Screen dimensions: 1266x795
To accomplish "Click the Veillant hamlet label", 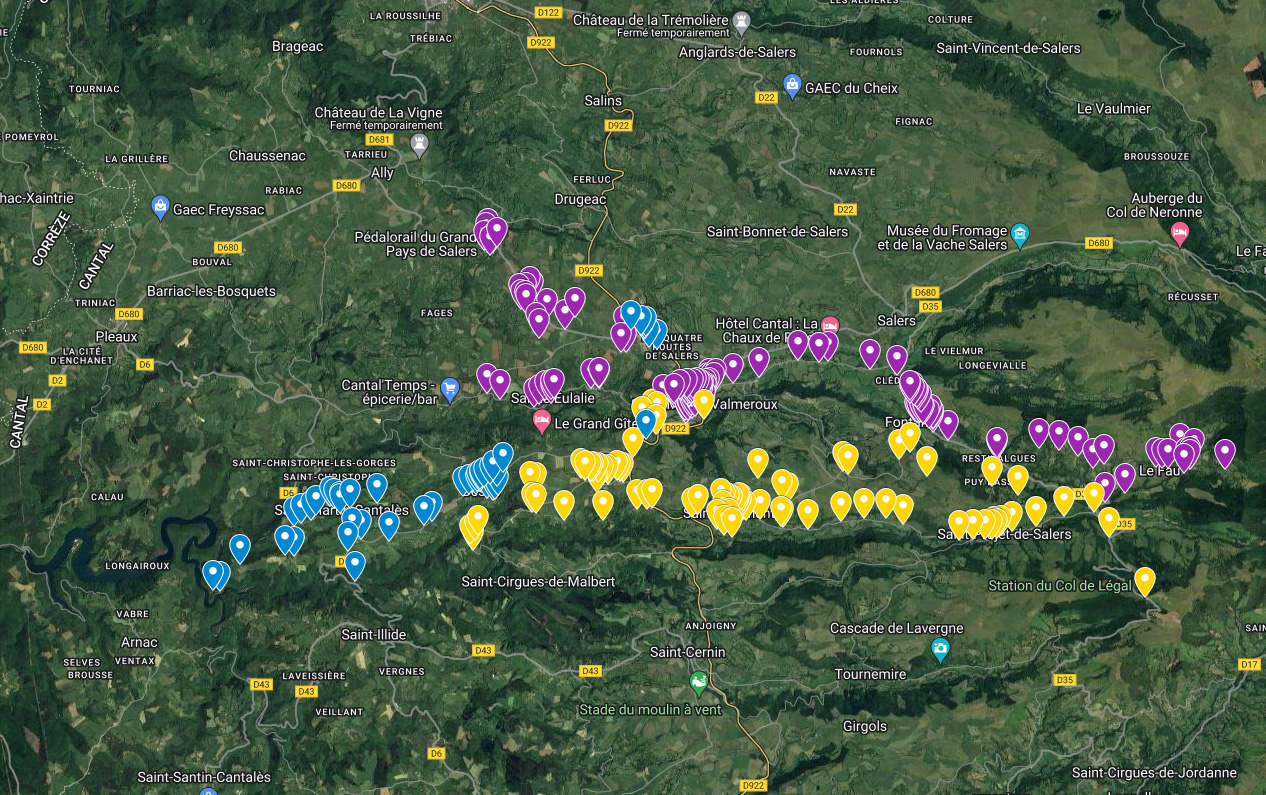I will point(339,712).
